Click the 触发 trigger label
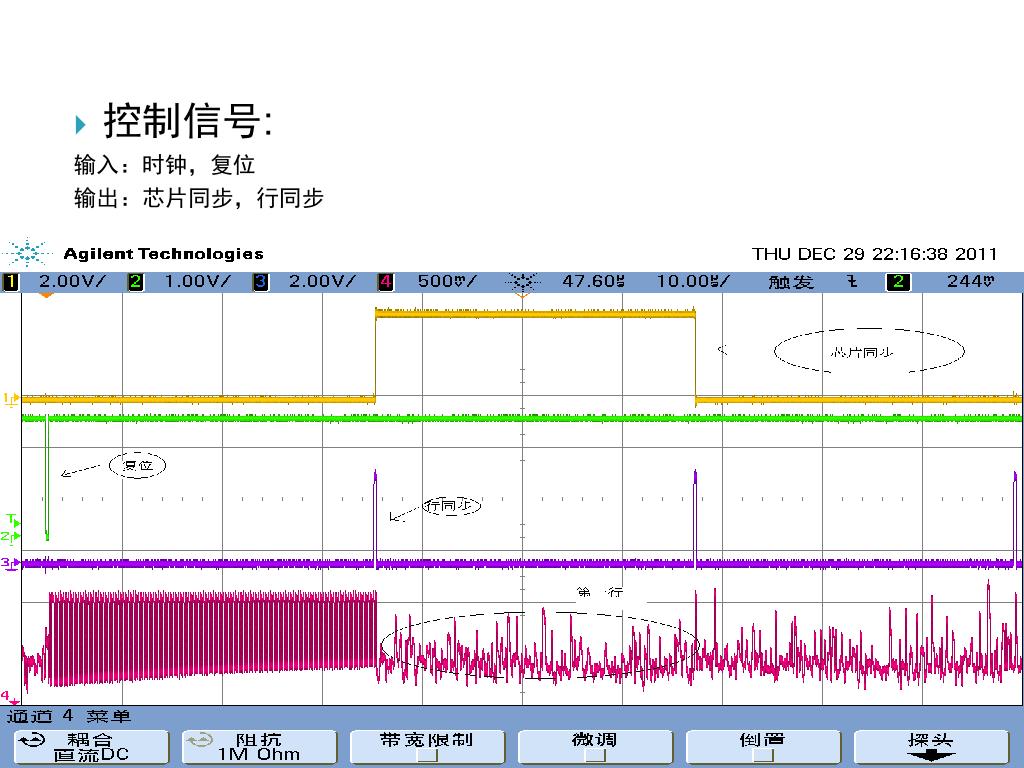Image resolution: width=1024 pixels, height=768 pixels. [x=791, y=282]
